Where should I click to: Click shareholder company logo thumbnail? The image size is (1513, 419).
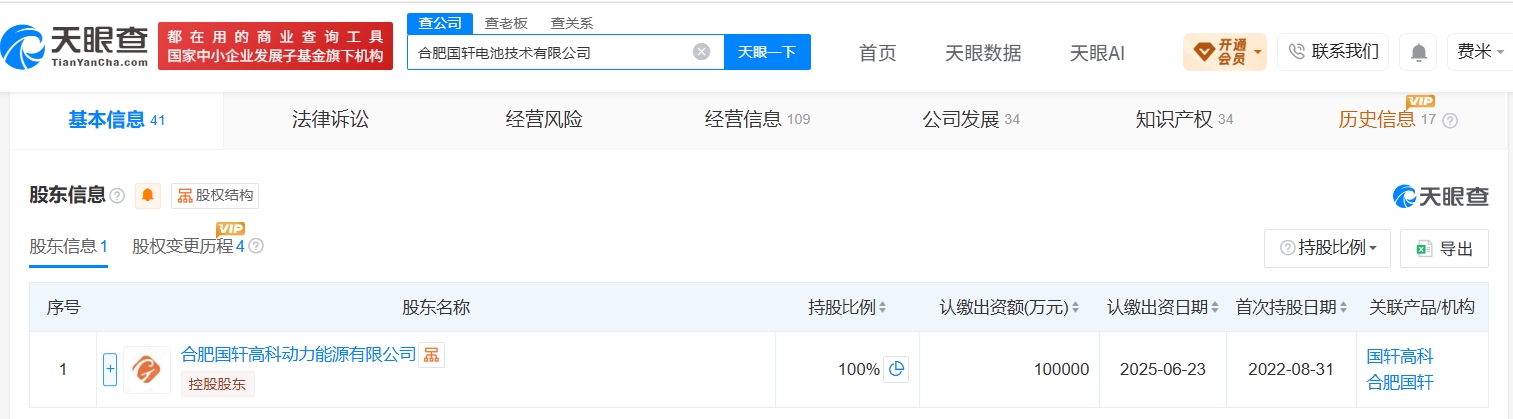[146, 370]
